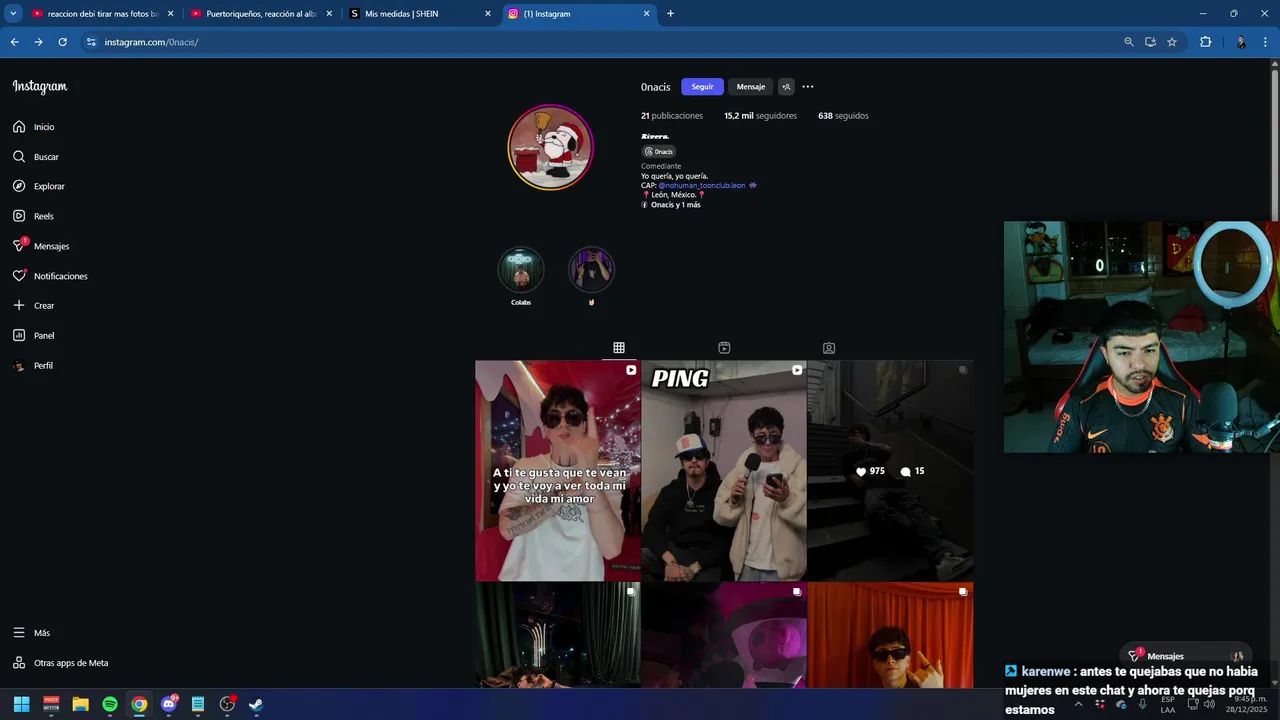Viewport: 1280px width, 720px height.
Task: Open Discord from the taskbar
Action: tap(169, 704)
